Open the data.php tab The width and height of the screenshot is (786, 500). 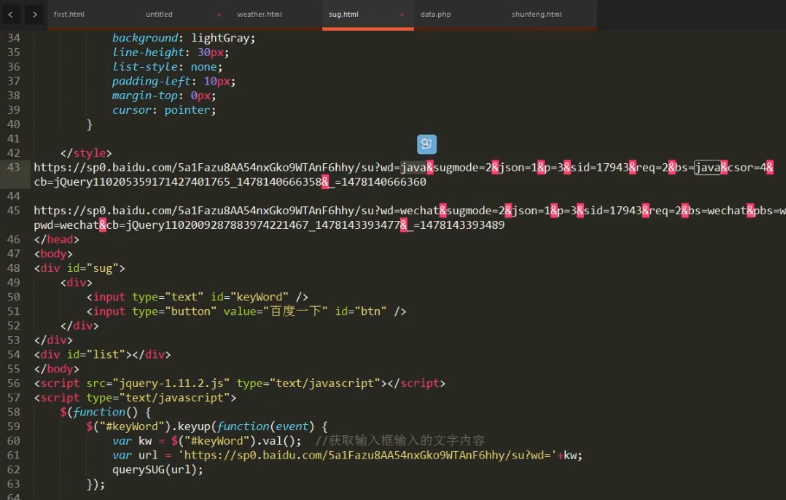click(436, 15)
